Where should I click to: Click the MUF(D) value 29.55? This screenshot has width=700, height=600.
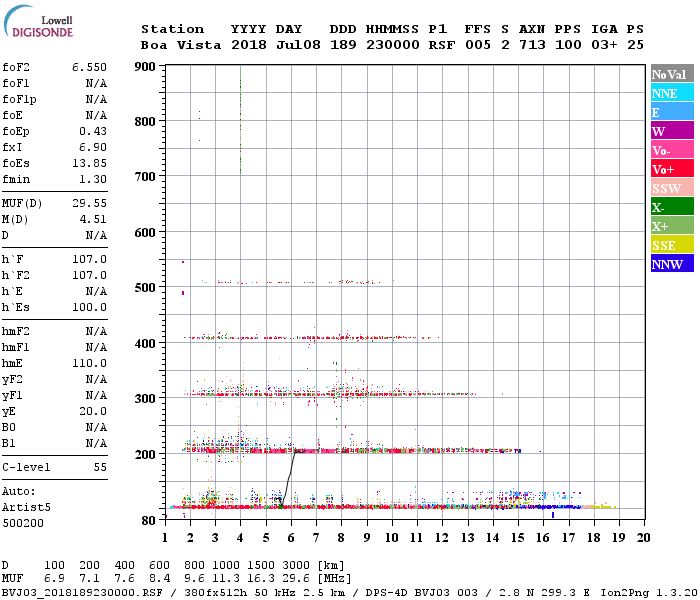pyautogui.click(x=89, y=204)
